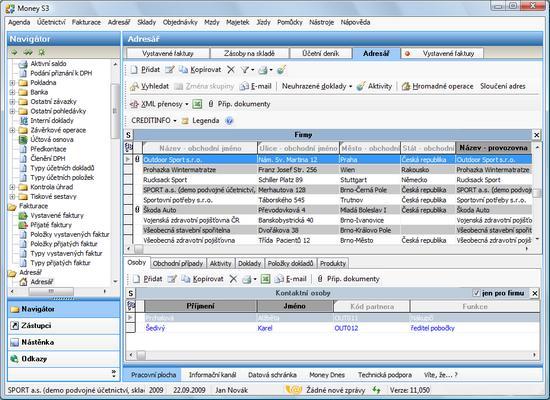Viewport: 550px width, 400px height.
Task: Click the Excel icon in the Osoby toolbar
Action: 266,279
